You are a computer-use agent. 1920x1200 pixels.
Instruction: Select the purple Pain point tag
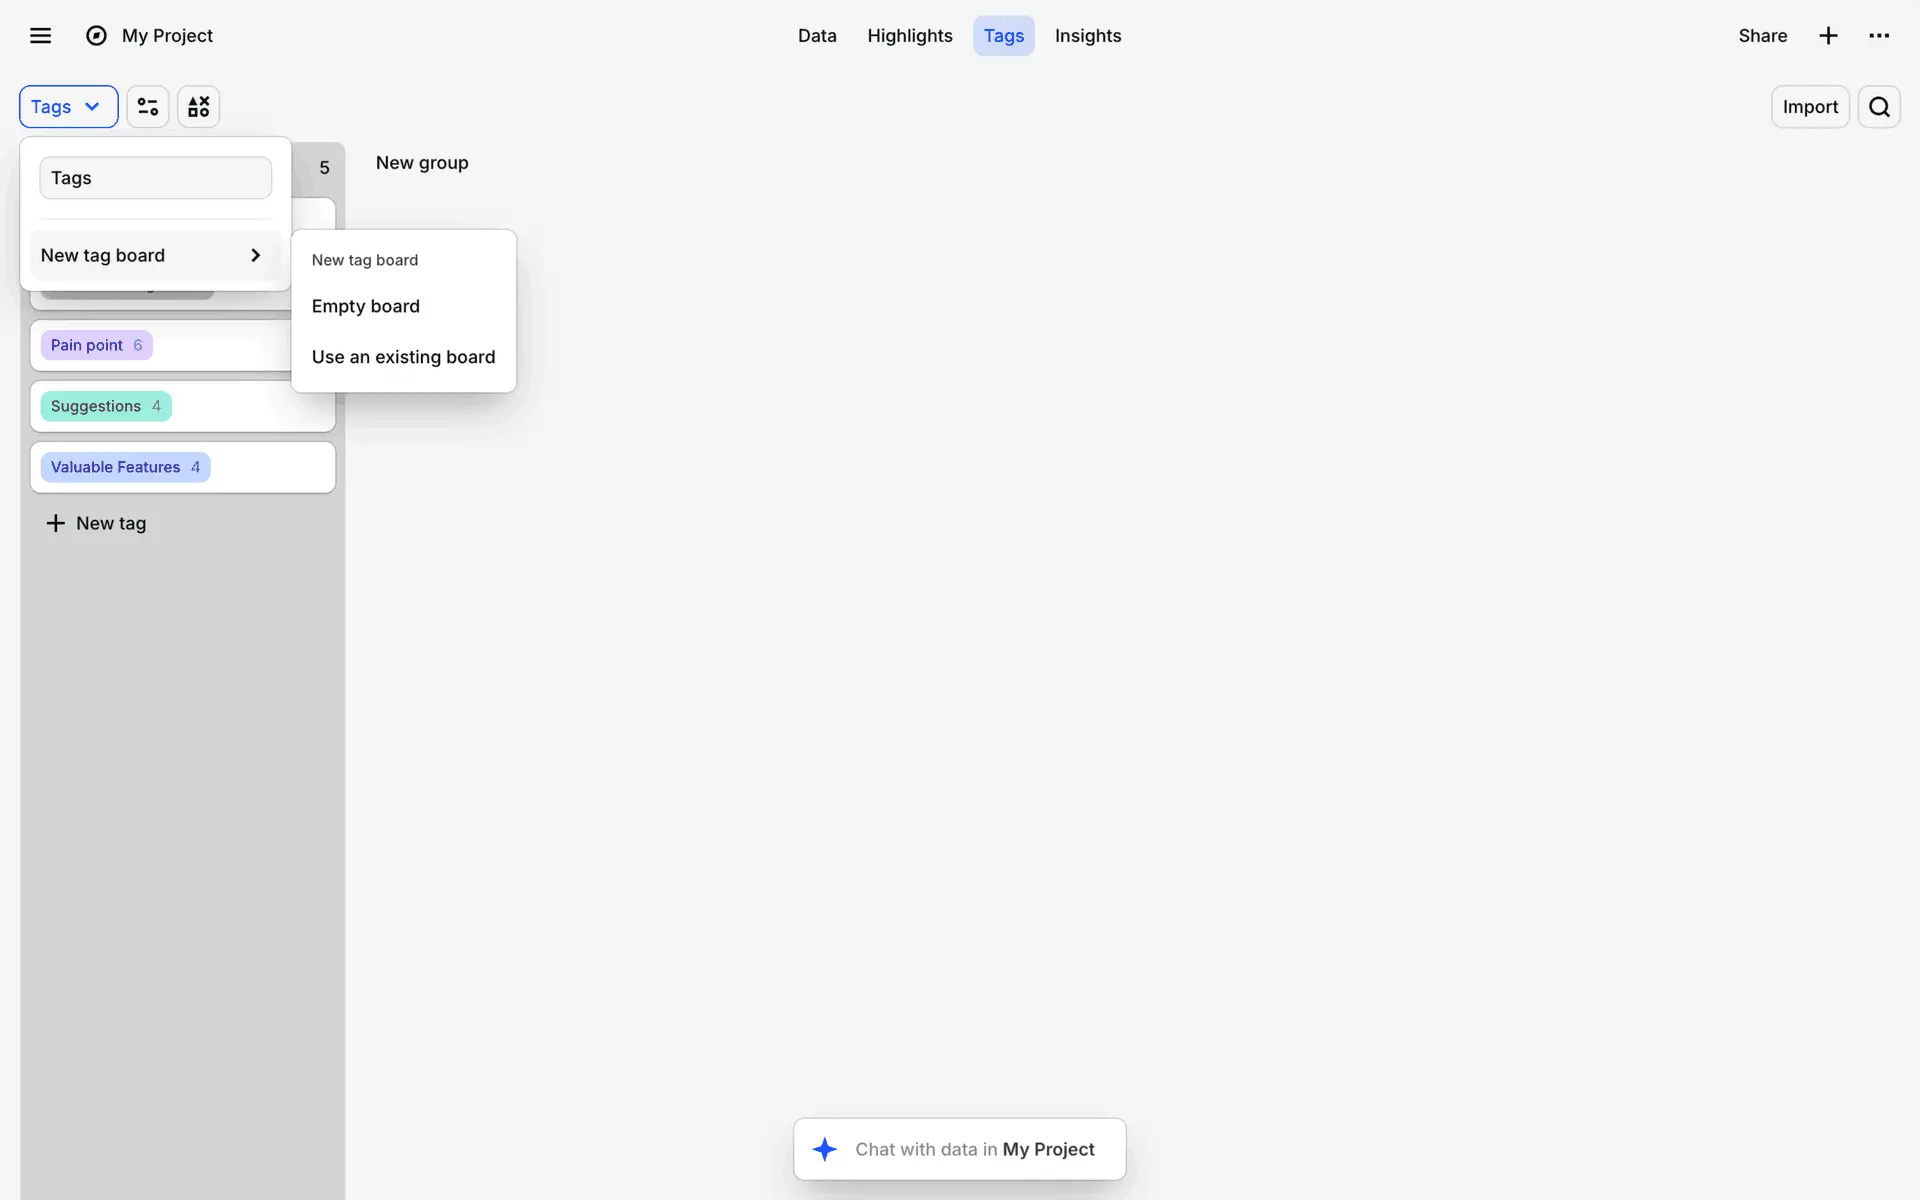pyautogui.click(x=96, y=345)
